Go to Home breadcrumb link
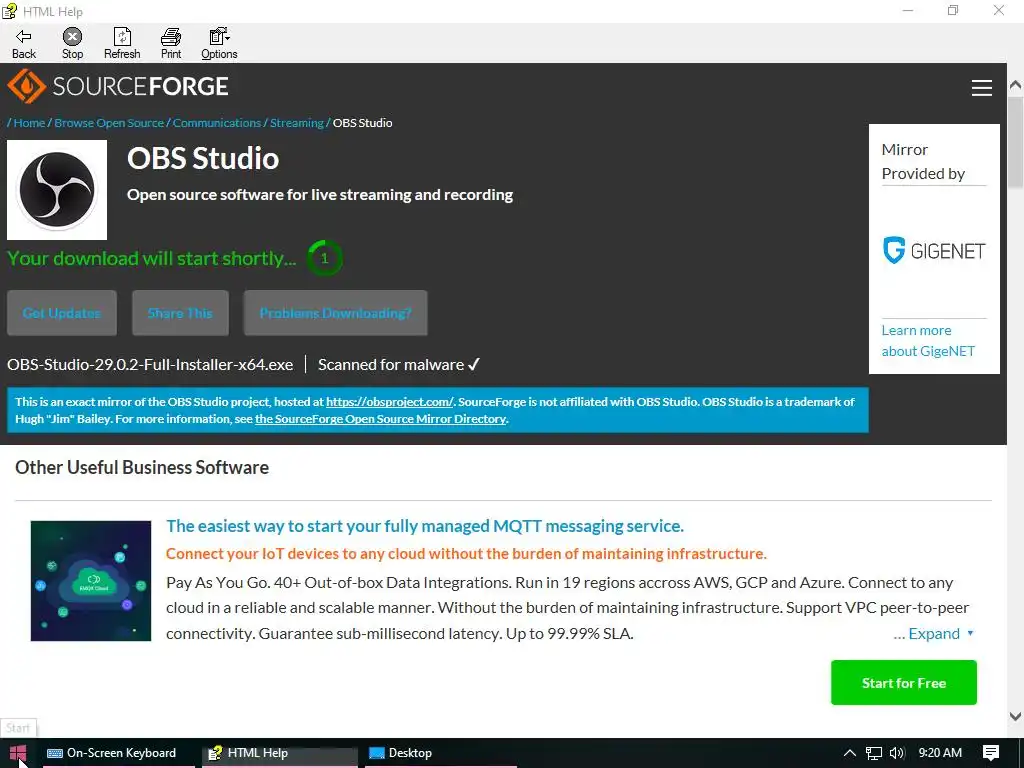Viewport: 1024px width, 768px height. (x=29, y=123)
